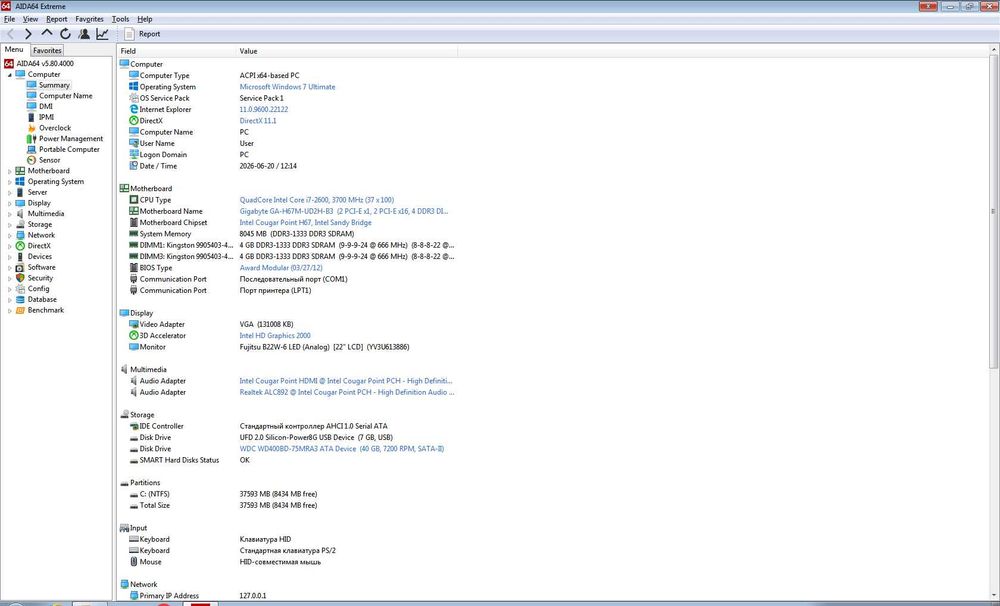Open the Favorites menu
The width and height of the screenshot is (1000, 606).
tap(89, 19)
